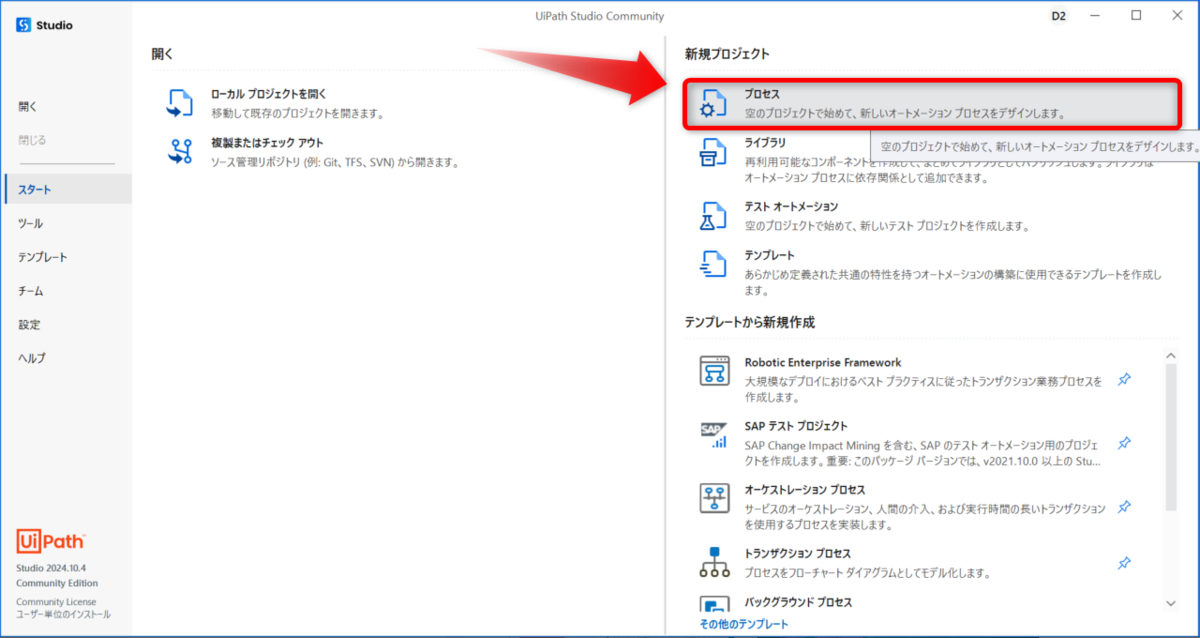Open the その他のテンプレート link

[743, 624]
